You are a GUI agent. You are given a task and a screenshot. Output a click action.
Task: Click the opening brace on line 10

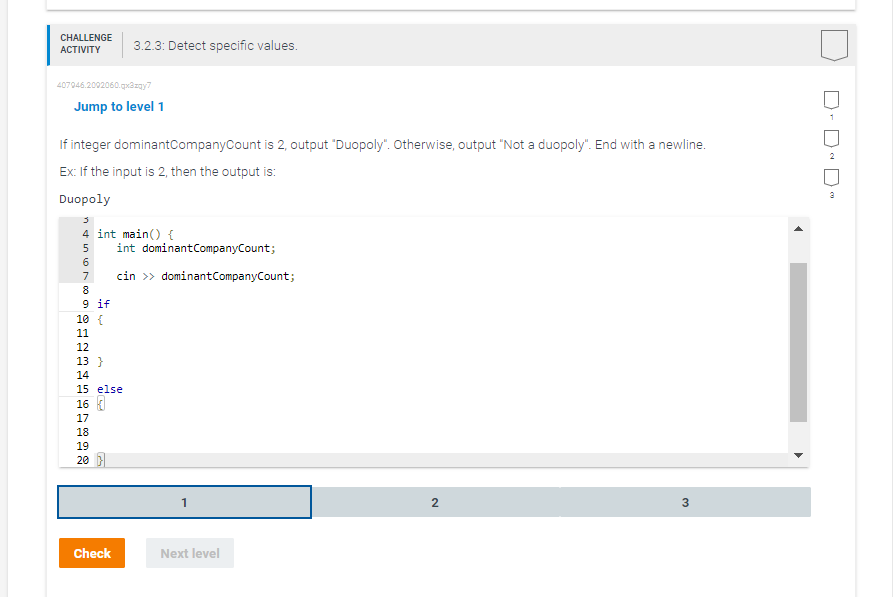click(100, 319)
